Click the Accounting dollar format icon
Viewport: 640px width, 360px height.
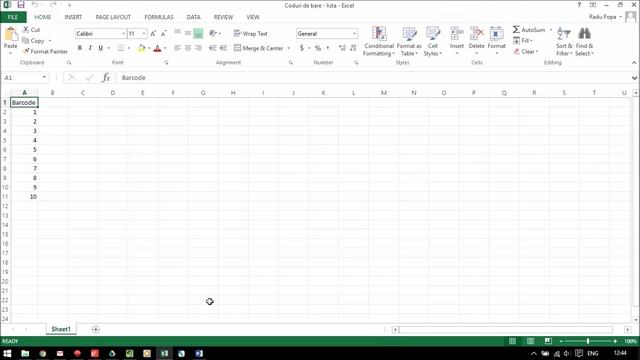(x=302, y=48)
